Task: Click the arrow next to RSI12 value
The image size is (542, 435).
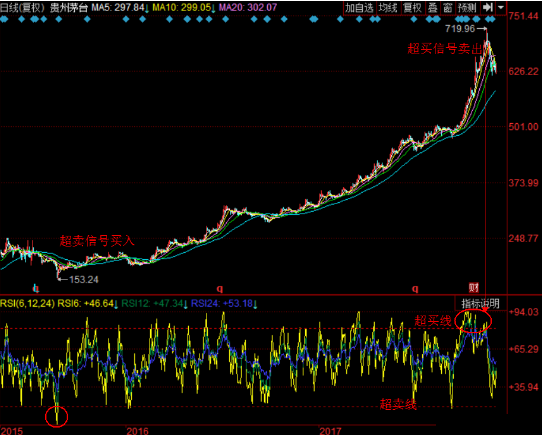Action: 186,305
